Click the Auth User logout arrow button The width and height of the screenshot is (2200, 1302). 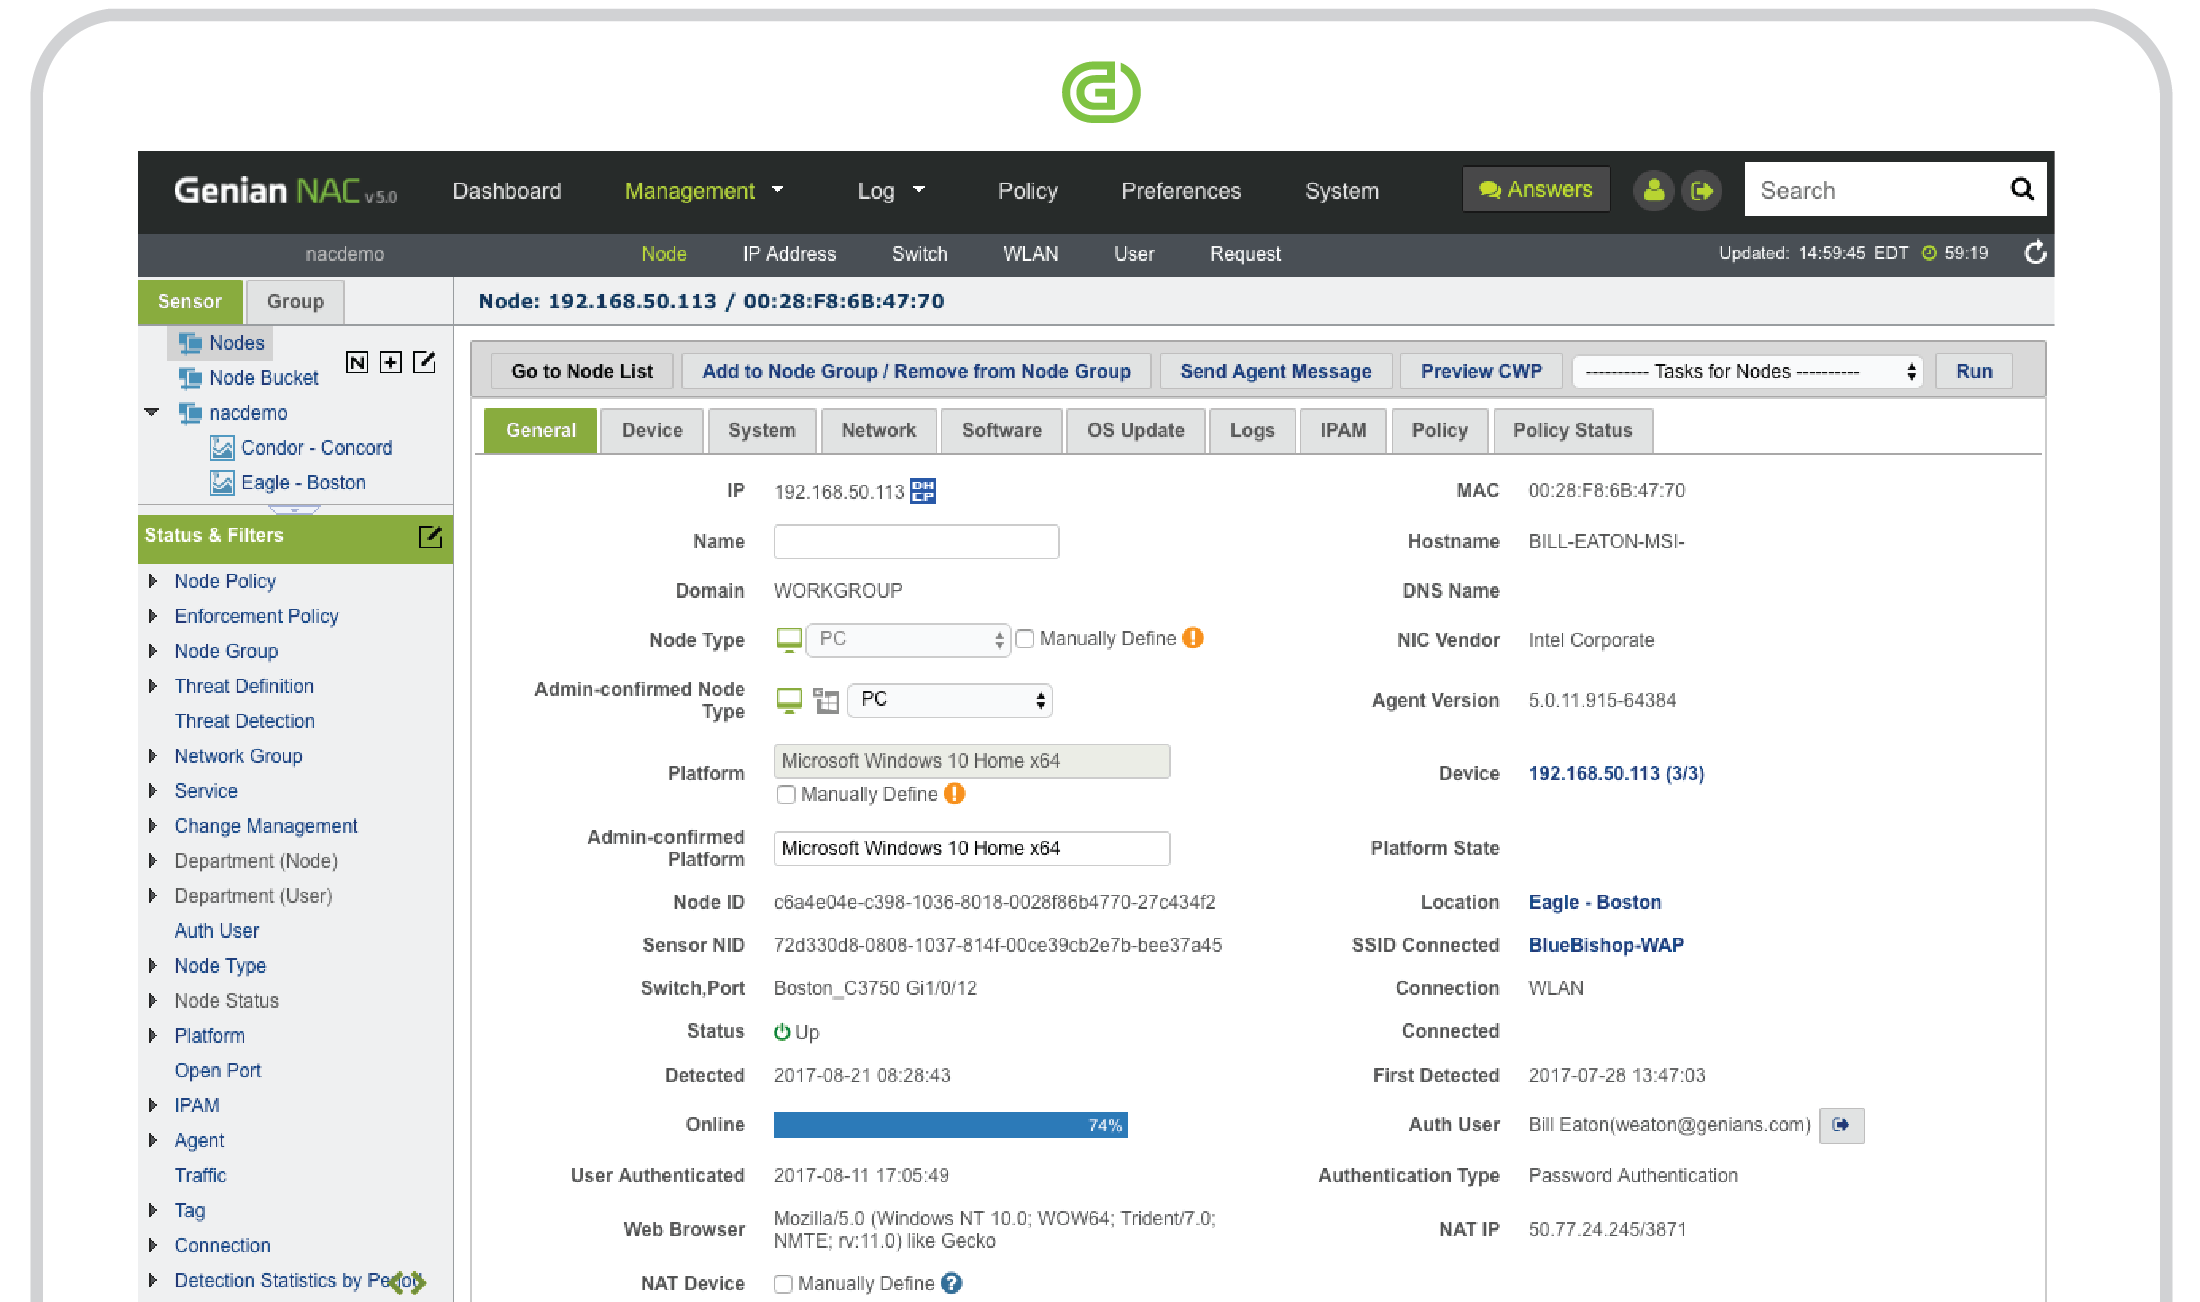[1841, 1125]
